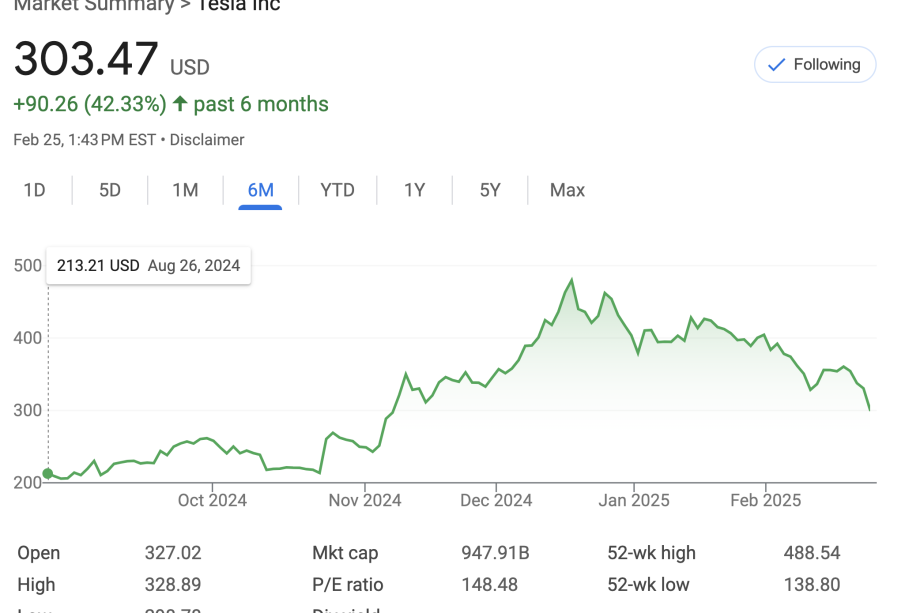Click the 300 y-axis label
This screenshot has width=905, height=613.
28,410
